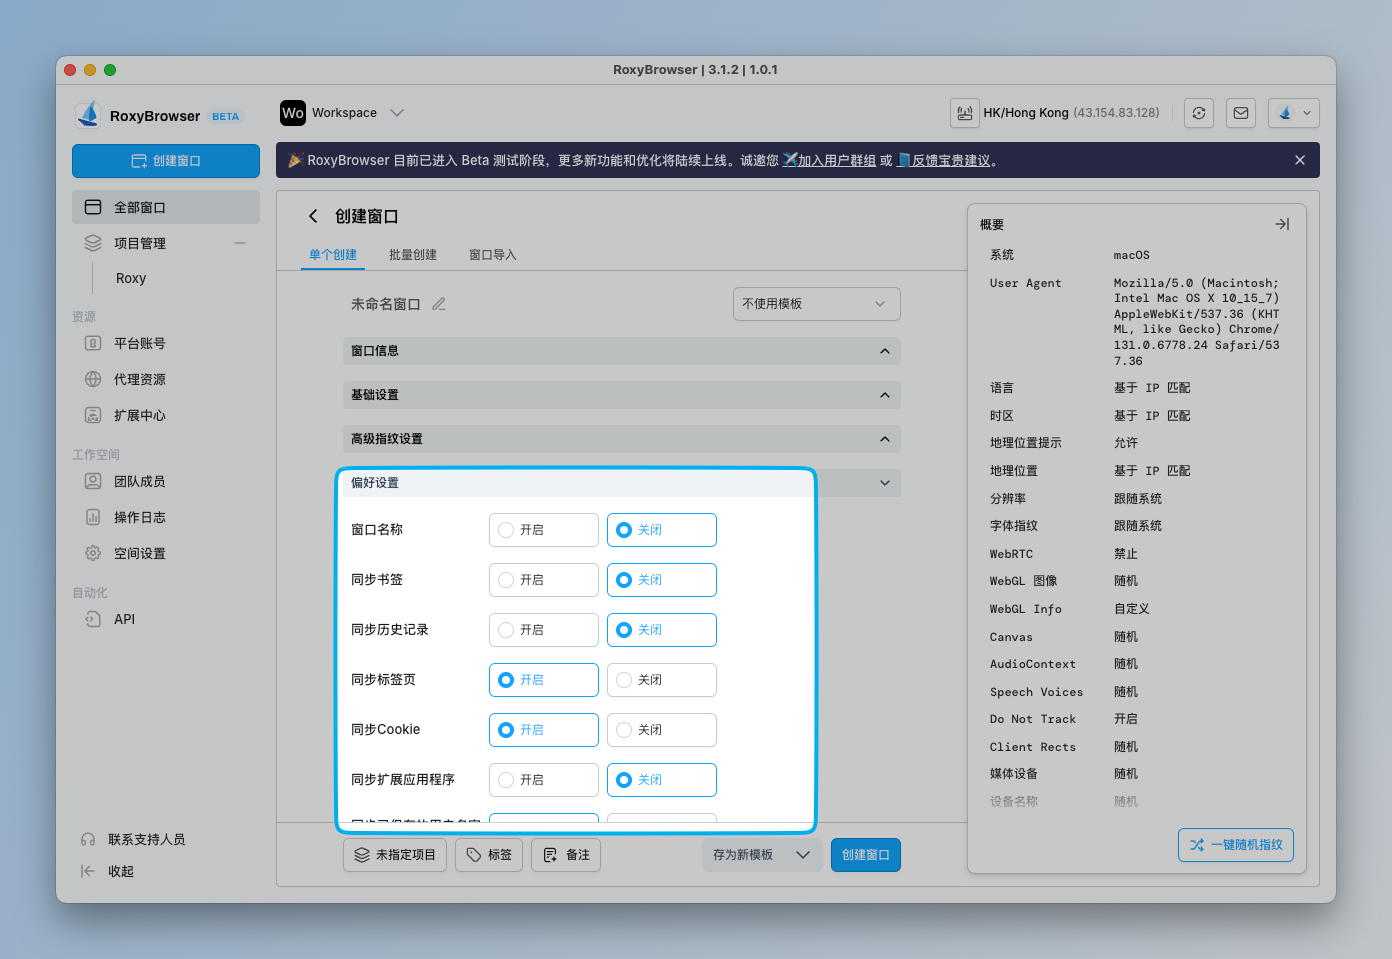This screenshot has height=959, width=1392.
Task: Click the 标签 tag button
Action: (x=489, y=855)
